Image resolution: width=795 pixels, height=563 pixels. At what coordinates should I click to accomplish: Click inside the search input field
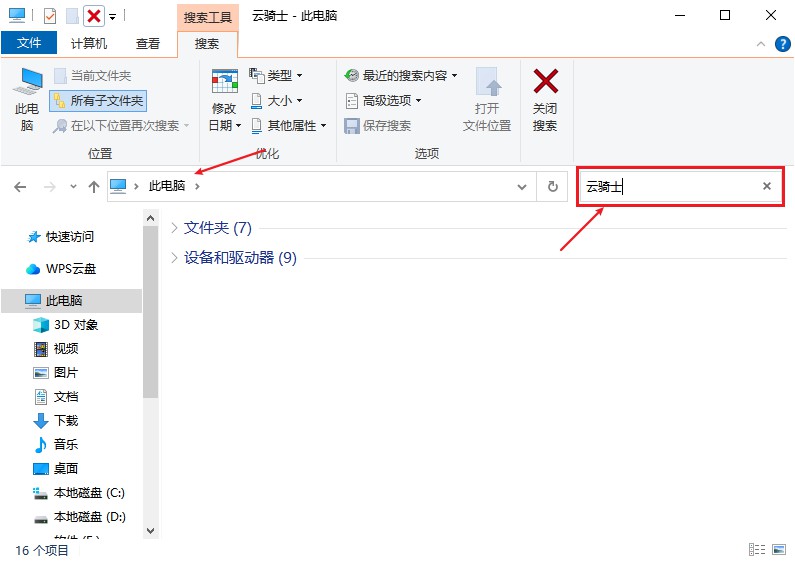[x=669, y=187]
